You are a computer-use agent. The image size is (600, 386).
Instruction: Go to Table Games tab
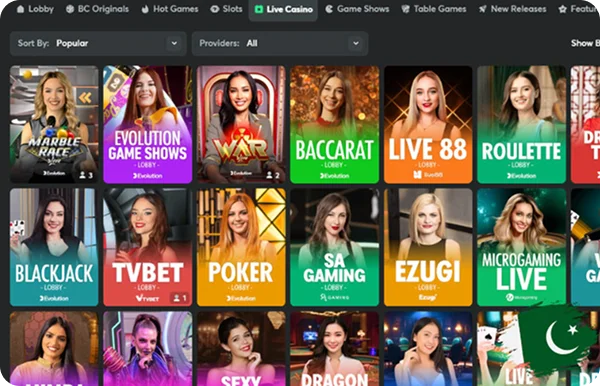click(434, 9)
